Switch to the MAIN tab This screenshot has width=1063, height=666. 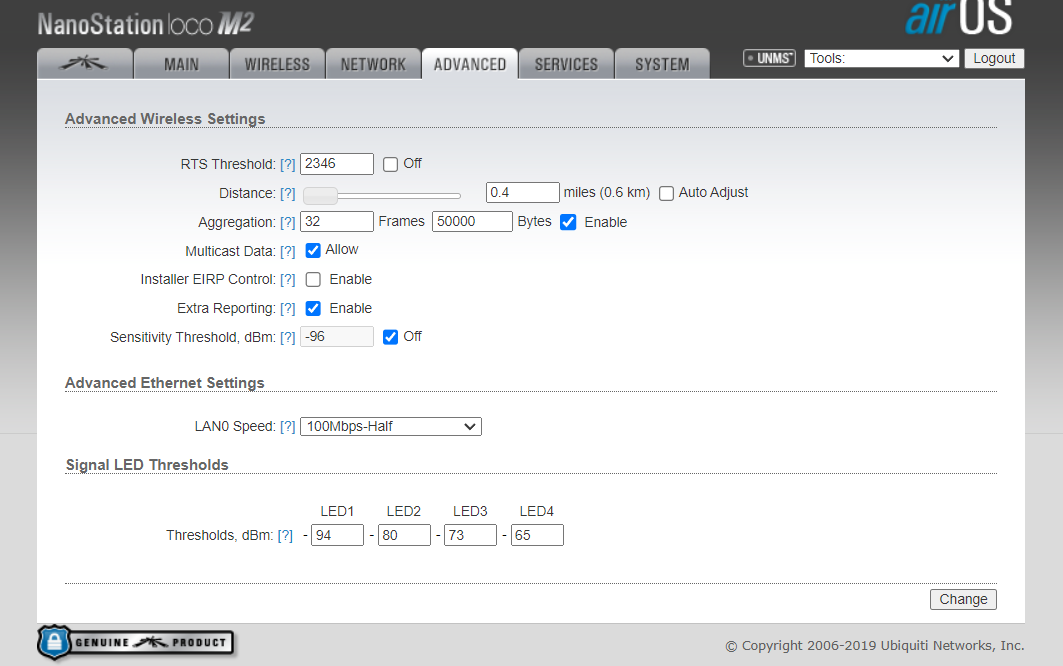[x=181, y=64]
